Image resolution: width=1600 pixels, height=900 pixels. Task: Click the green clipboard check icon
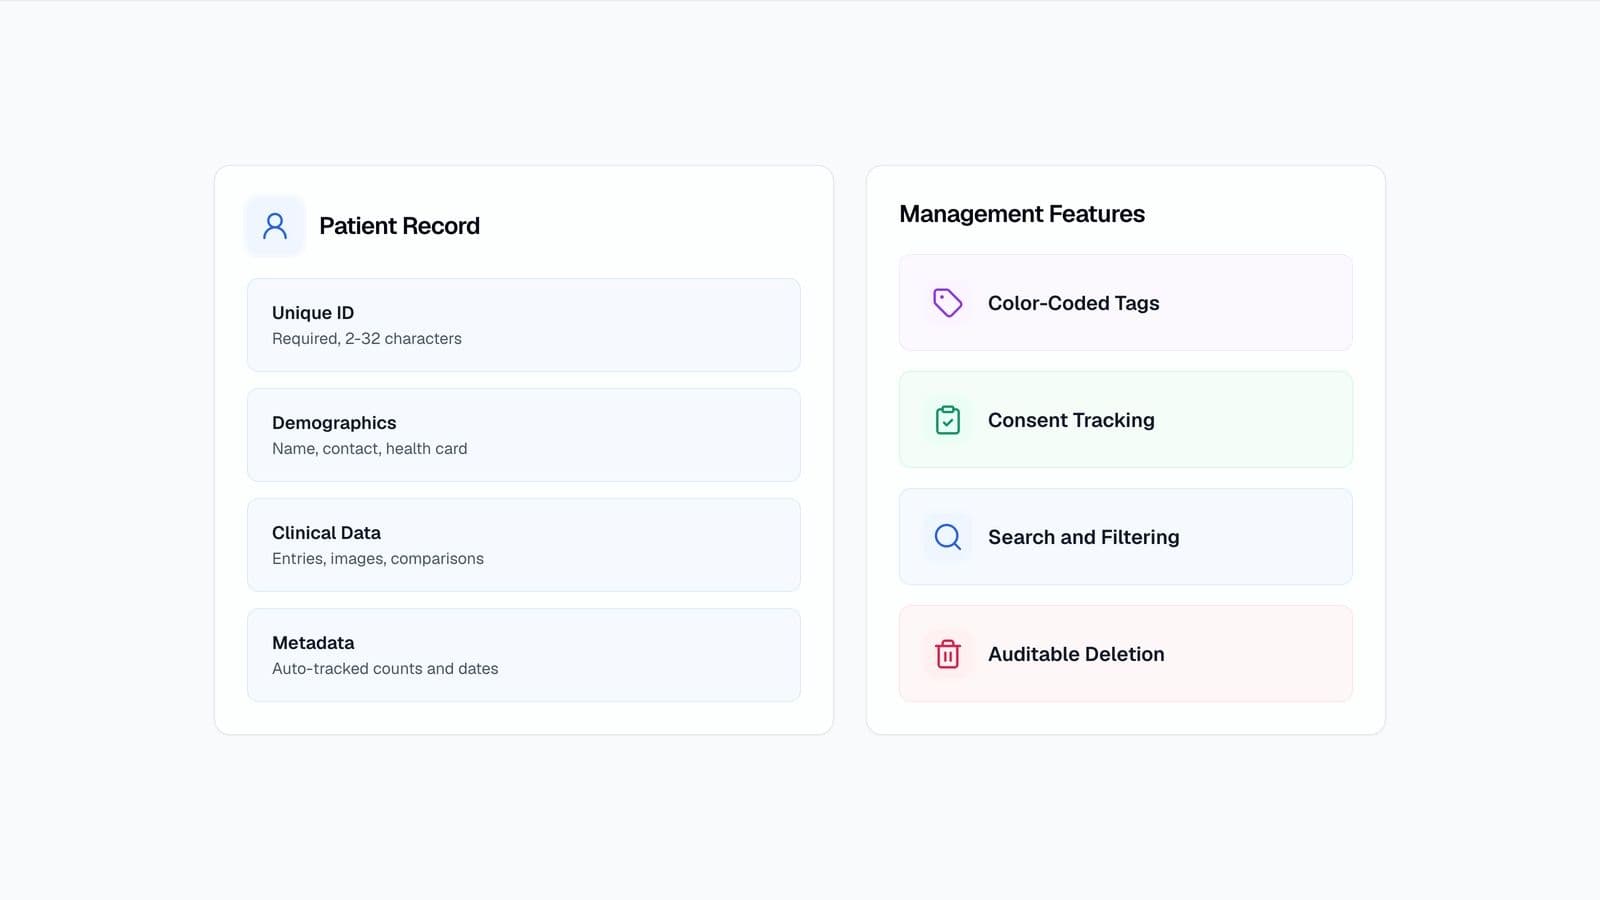pos(948,420)
